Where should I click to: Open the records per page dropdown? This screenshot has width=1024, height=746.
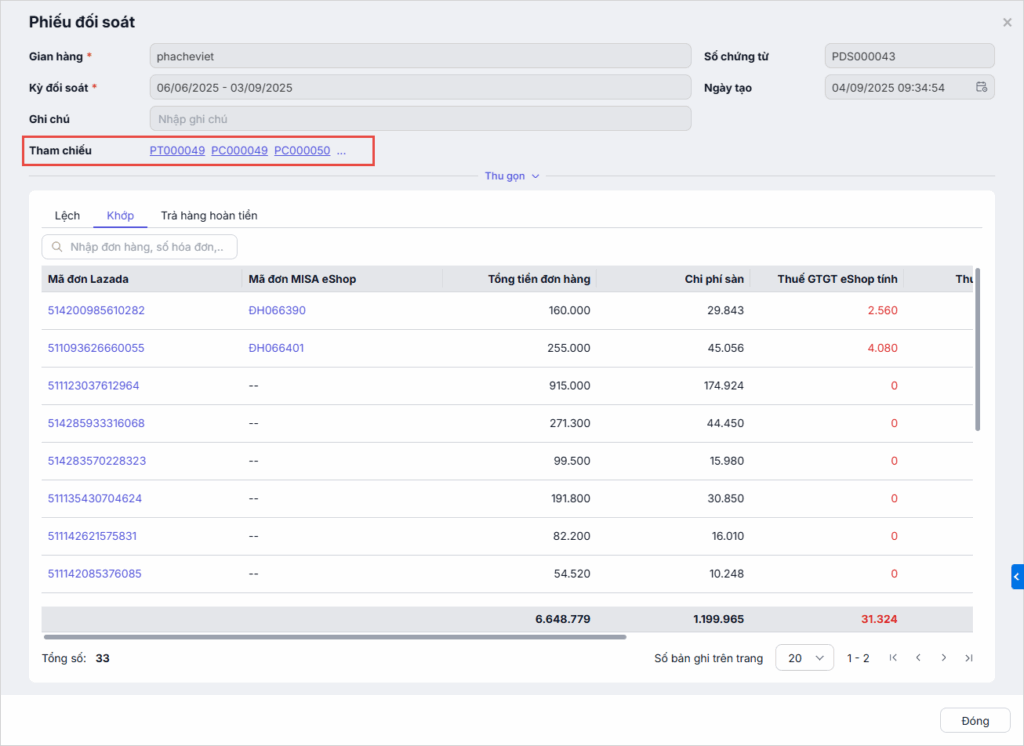804,658
